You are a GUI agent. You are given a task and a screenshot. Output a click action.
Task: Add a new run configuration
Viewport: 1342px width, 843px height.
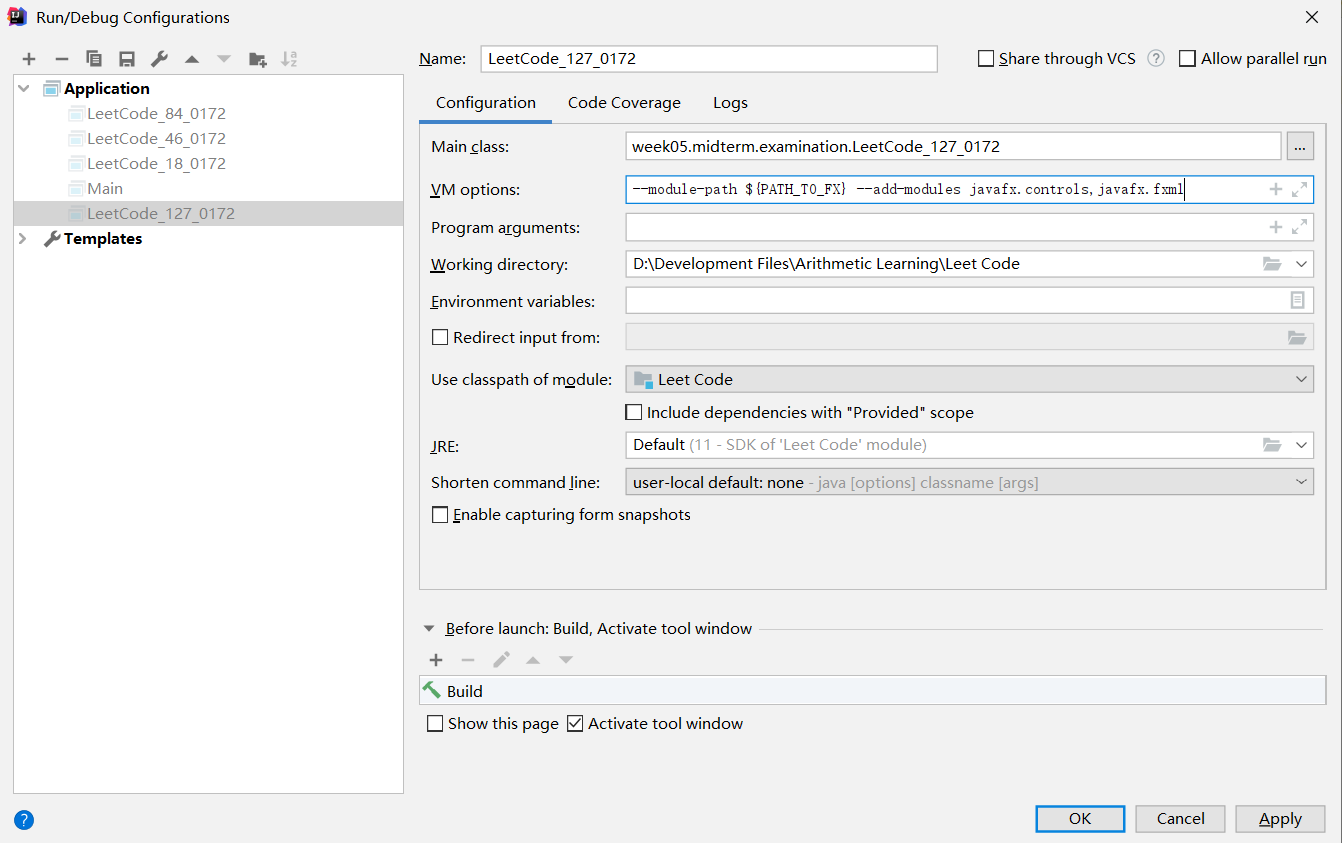[28, 58]
